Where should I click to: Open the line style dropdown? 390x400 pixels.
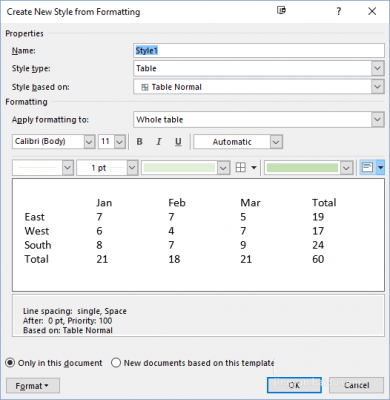pos(68,168)
